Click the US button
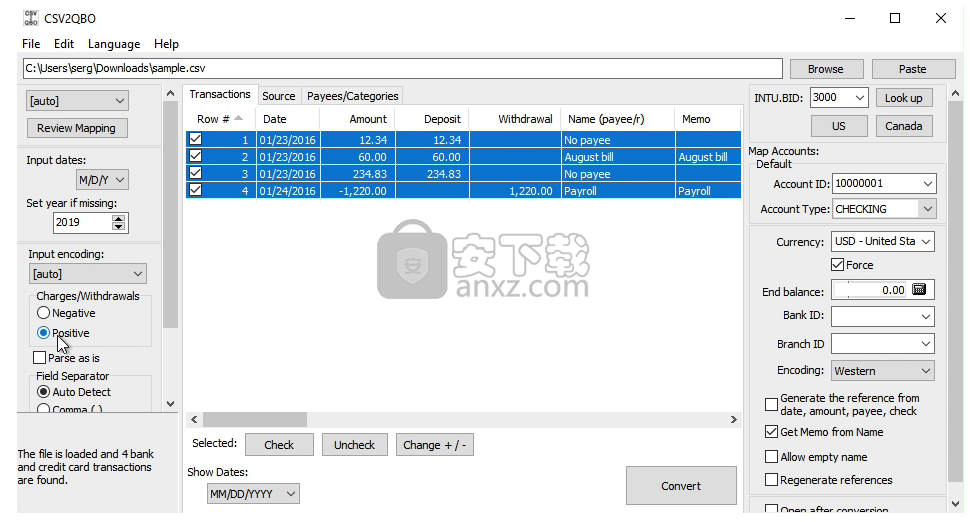 tap(838, 126)
